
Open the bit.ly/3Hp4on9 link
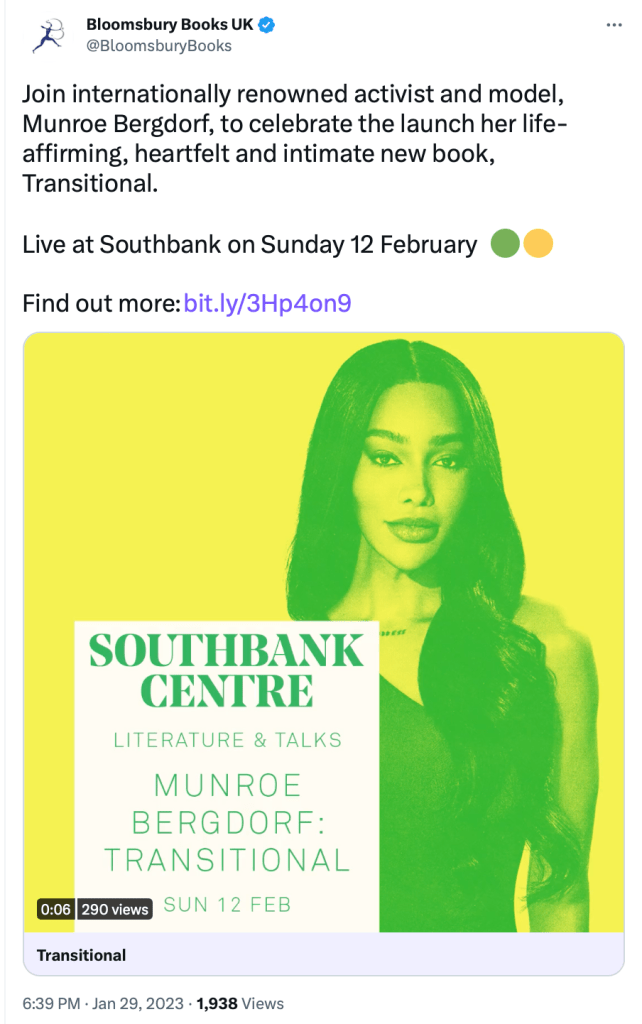(x=267, y=303)
